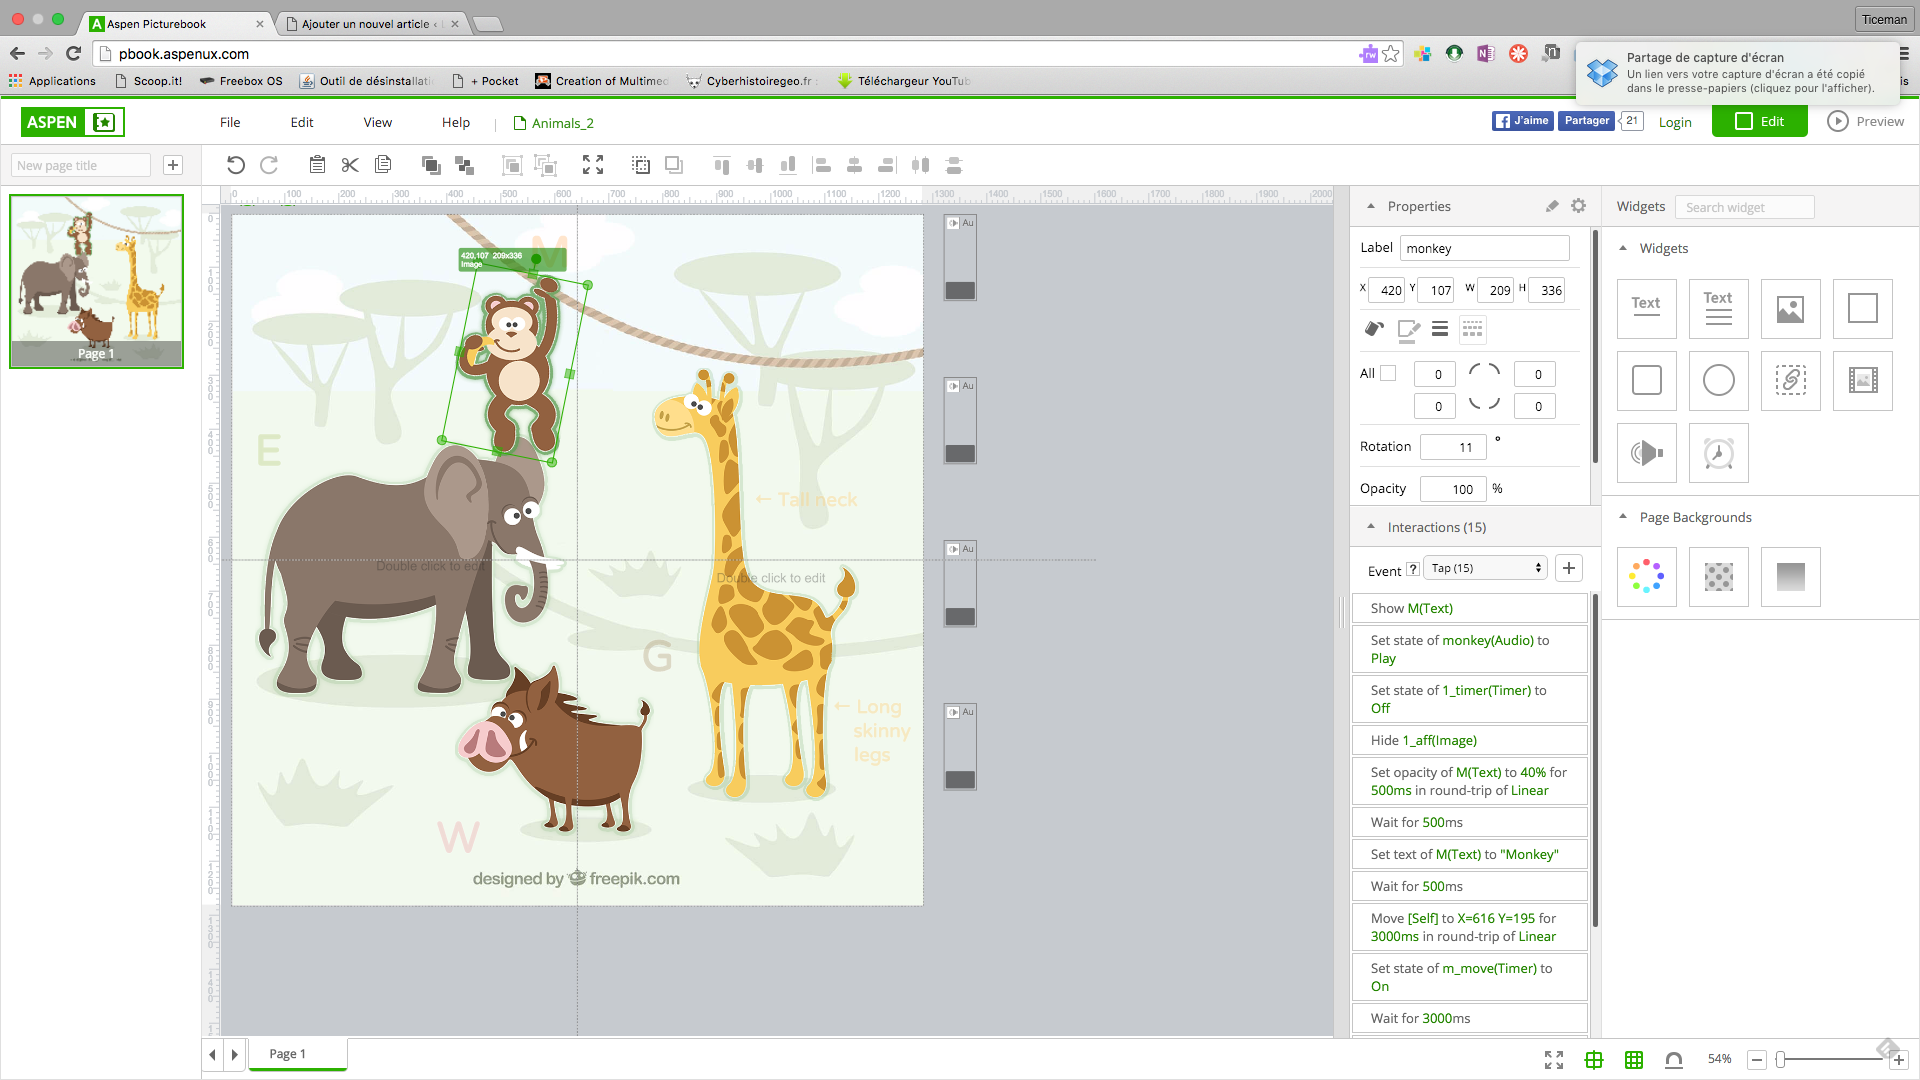This screenshot has width=1920, height=1080.
Task: Add a rounded rectangle widget
Action: [x=1646, y=380]
